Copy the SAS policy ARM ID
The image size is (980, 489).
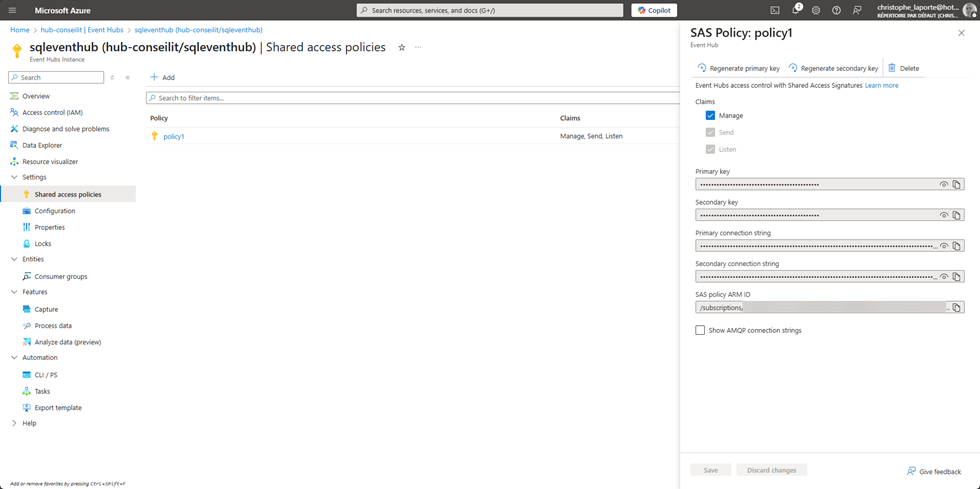956,307
